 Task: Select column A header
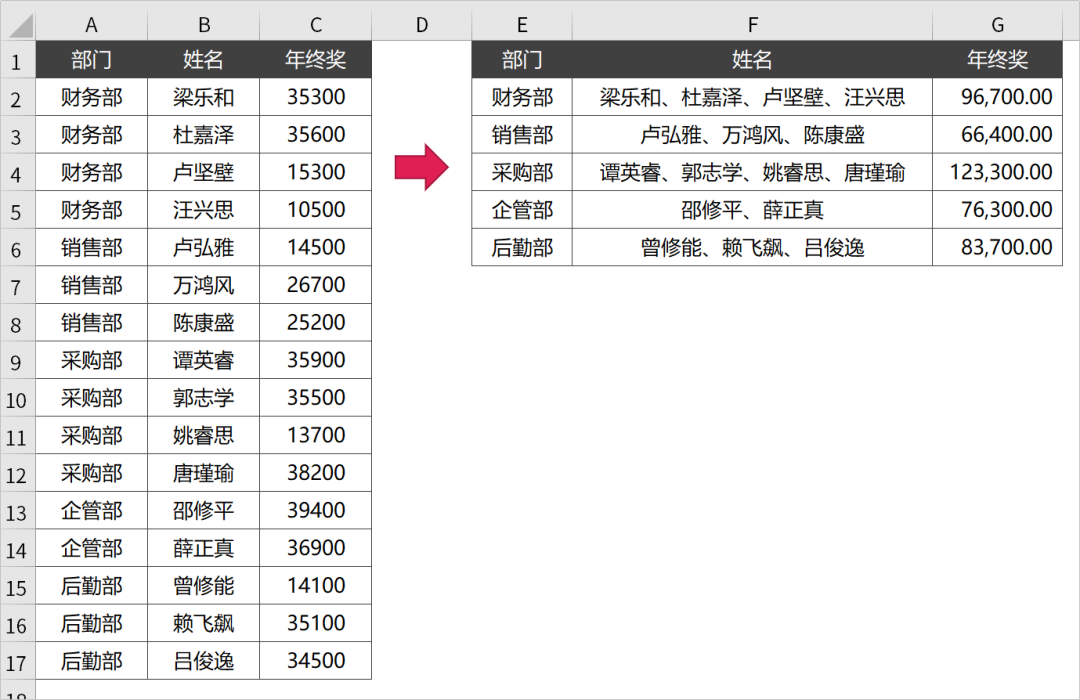(x=91, y=25)
